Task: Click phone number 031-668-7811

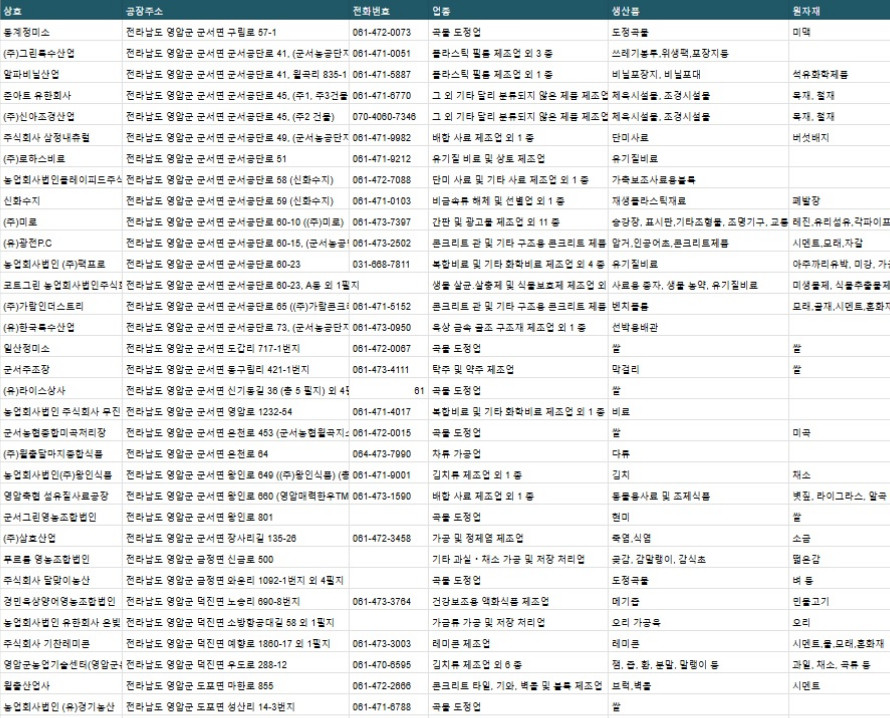Action: [x=389, y=264]
